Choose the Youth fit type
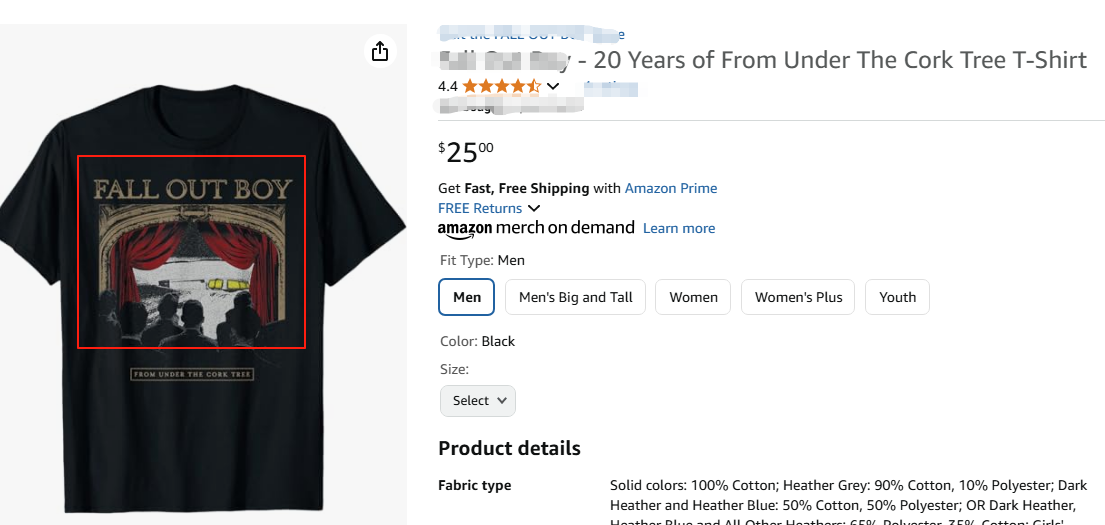The width and height of the screenshot is (1105, 525). coord(897,297)
